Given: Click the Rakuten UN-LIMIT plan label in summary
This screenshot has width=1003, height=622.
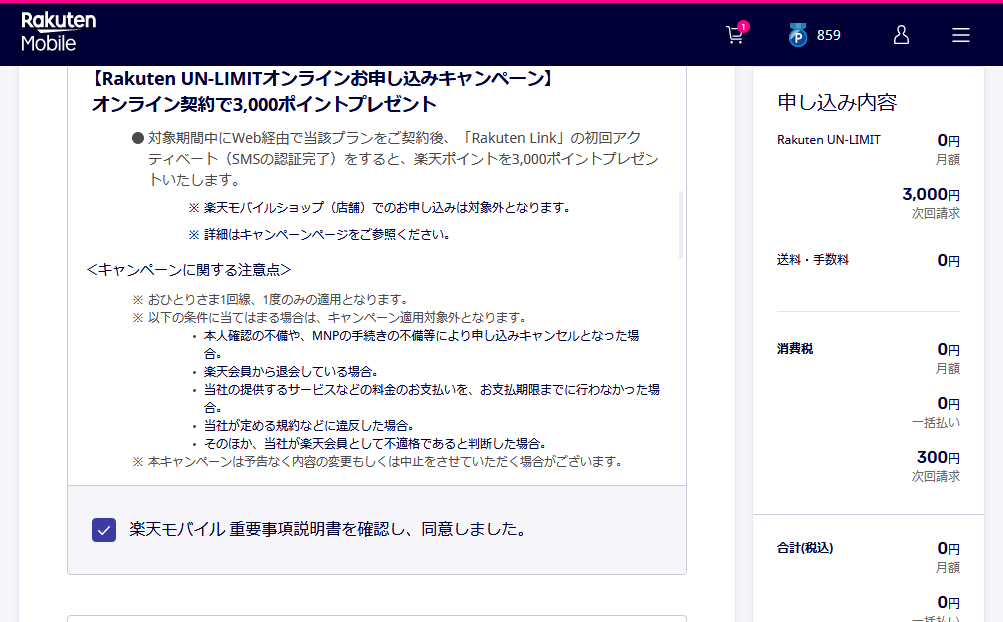Looking at the screenshot, I should [x=828, y=140].
